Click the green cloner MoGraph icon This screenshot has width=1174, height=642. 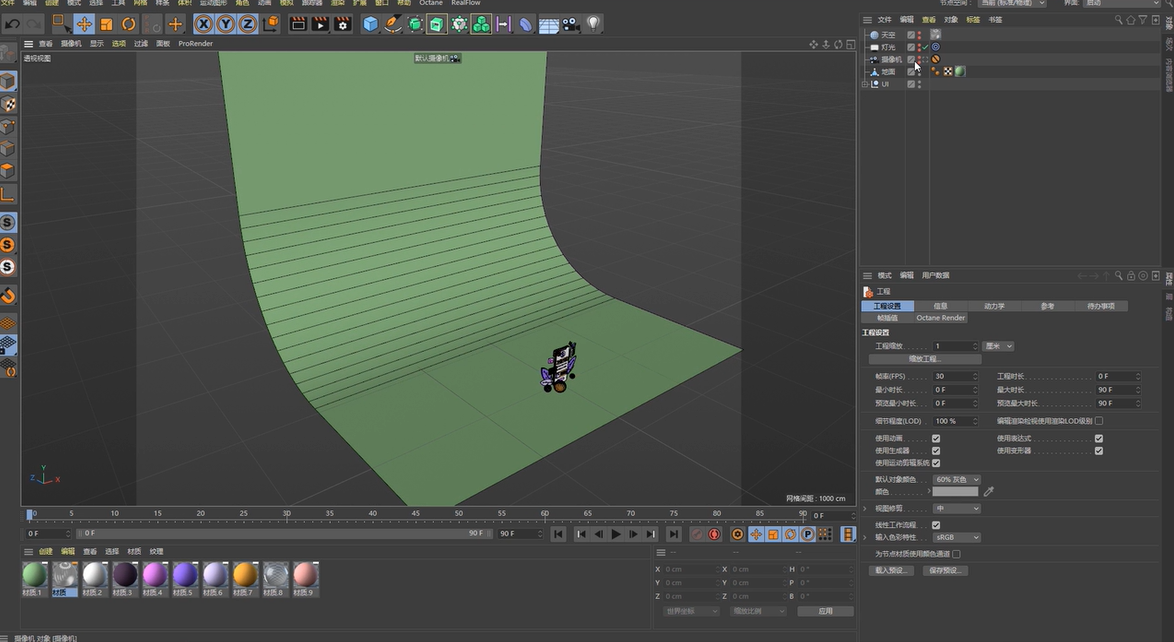tap(481, 24)
